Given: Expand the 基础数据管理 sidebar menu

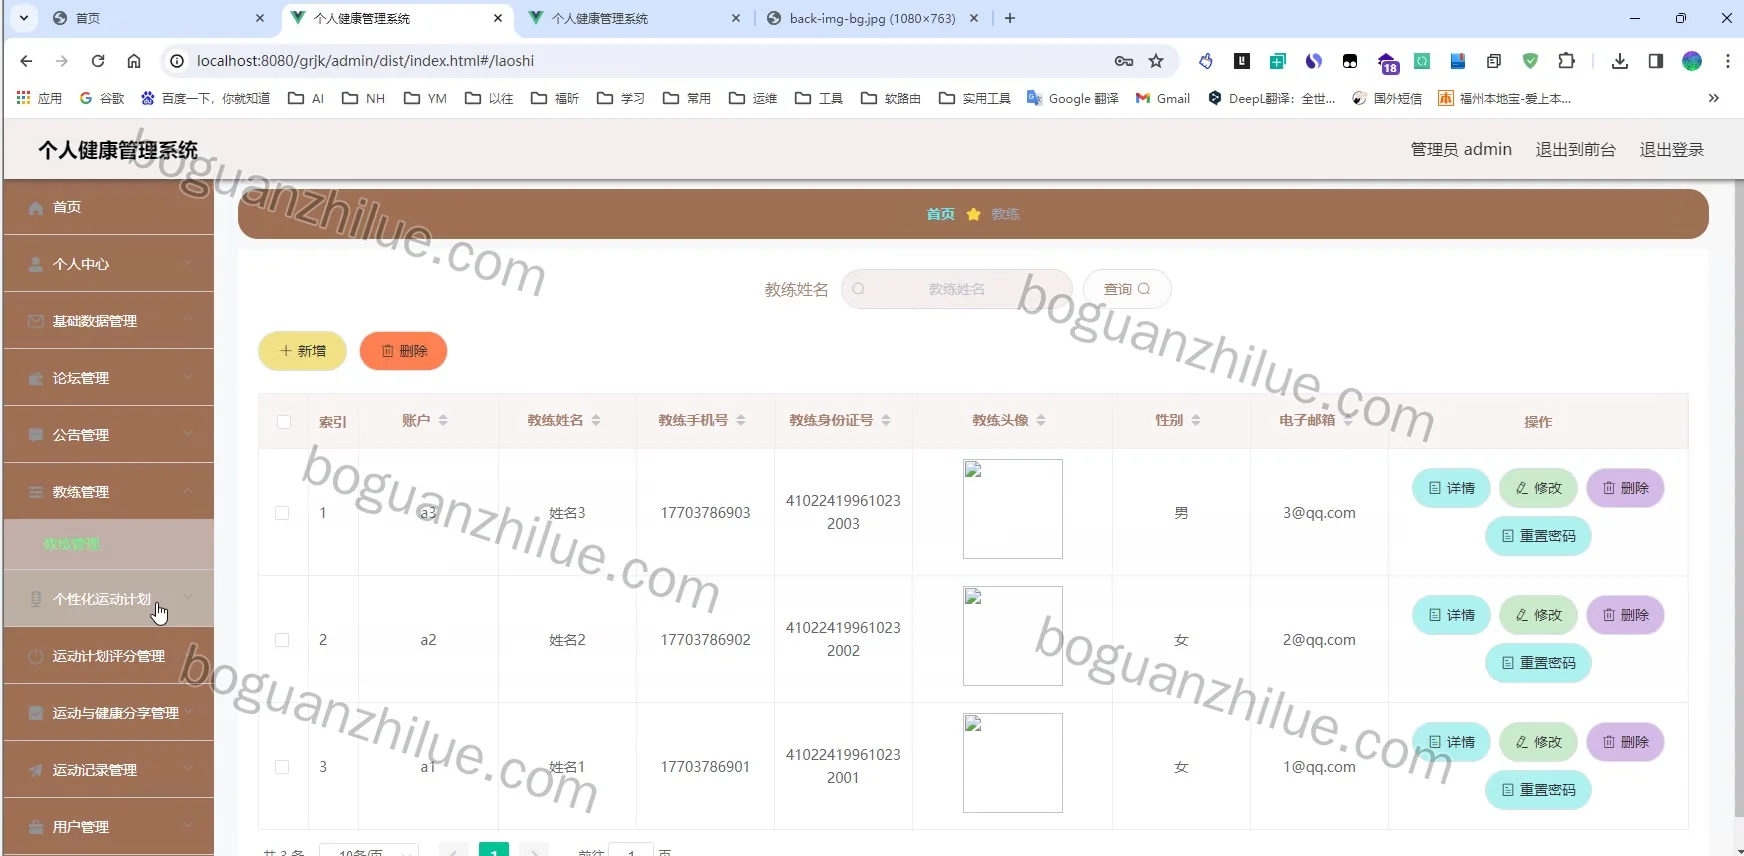Looking at the screenshot, I should pyautogui.click(x=109, y=321).
